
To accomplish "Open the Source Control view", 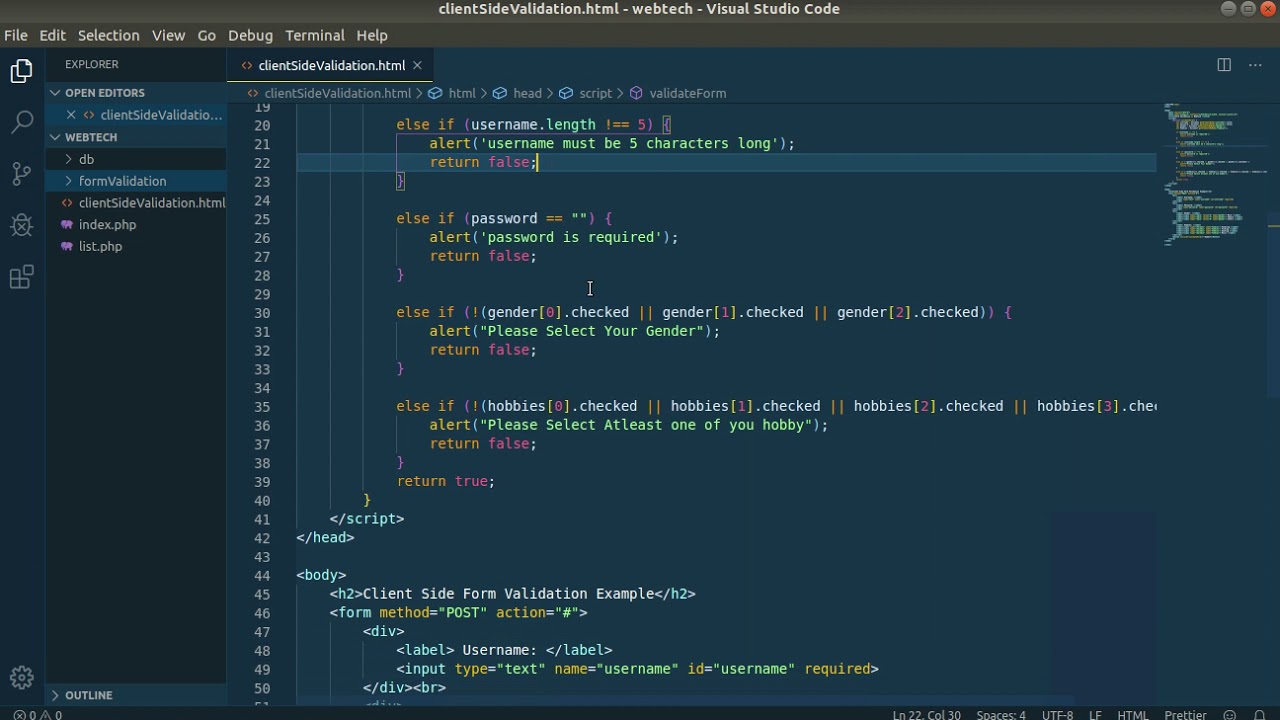I will 22,174.
